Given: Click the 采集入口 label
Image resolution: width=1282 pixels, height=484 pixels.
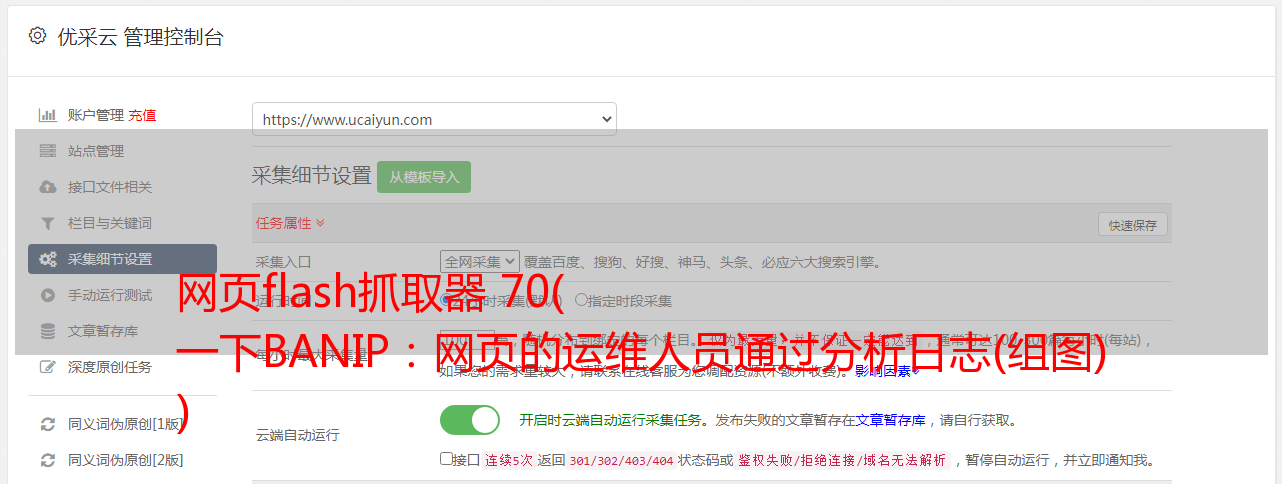Looking at the screenshot, I should tap(284, 262).
